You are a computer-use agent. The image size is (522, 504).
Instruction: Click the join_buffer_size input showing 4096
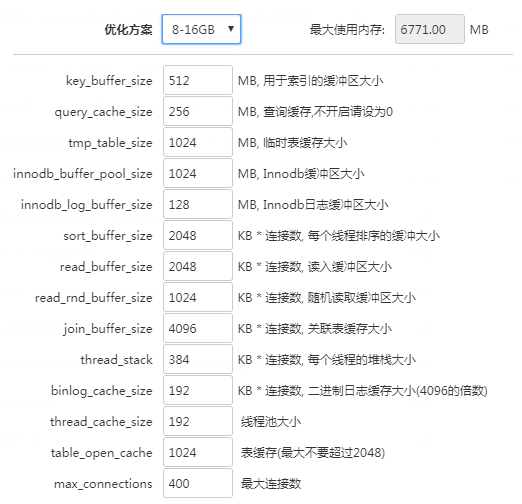click(x=198, y=328)
